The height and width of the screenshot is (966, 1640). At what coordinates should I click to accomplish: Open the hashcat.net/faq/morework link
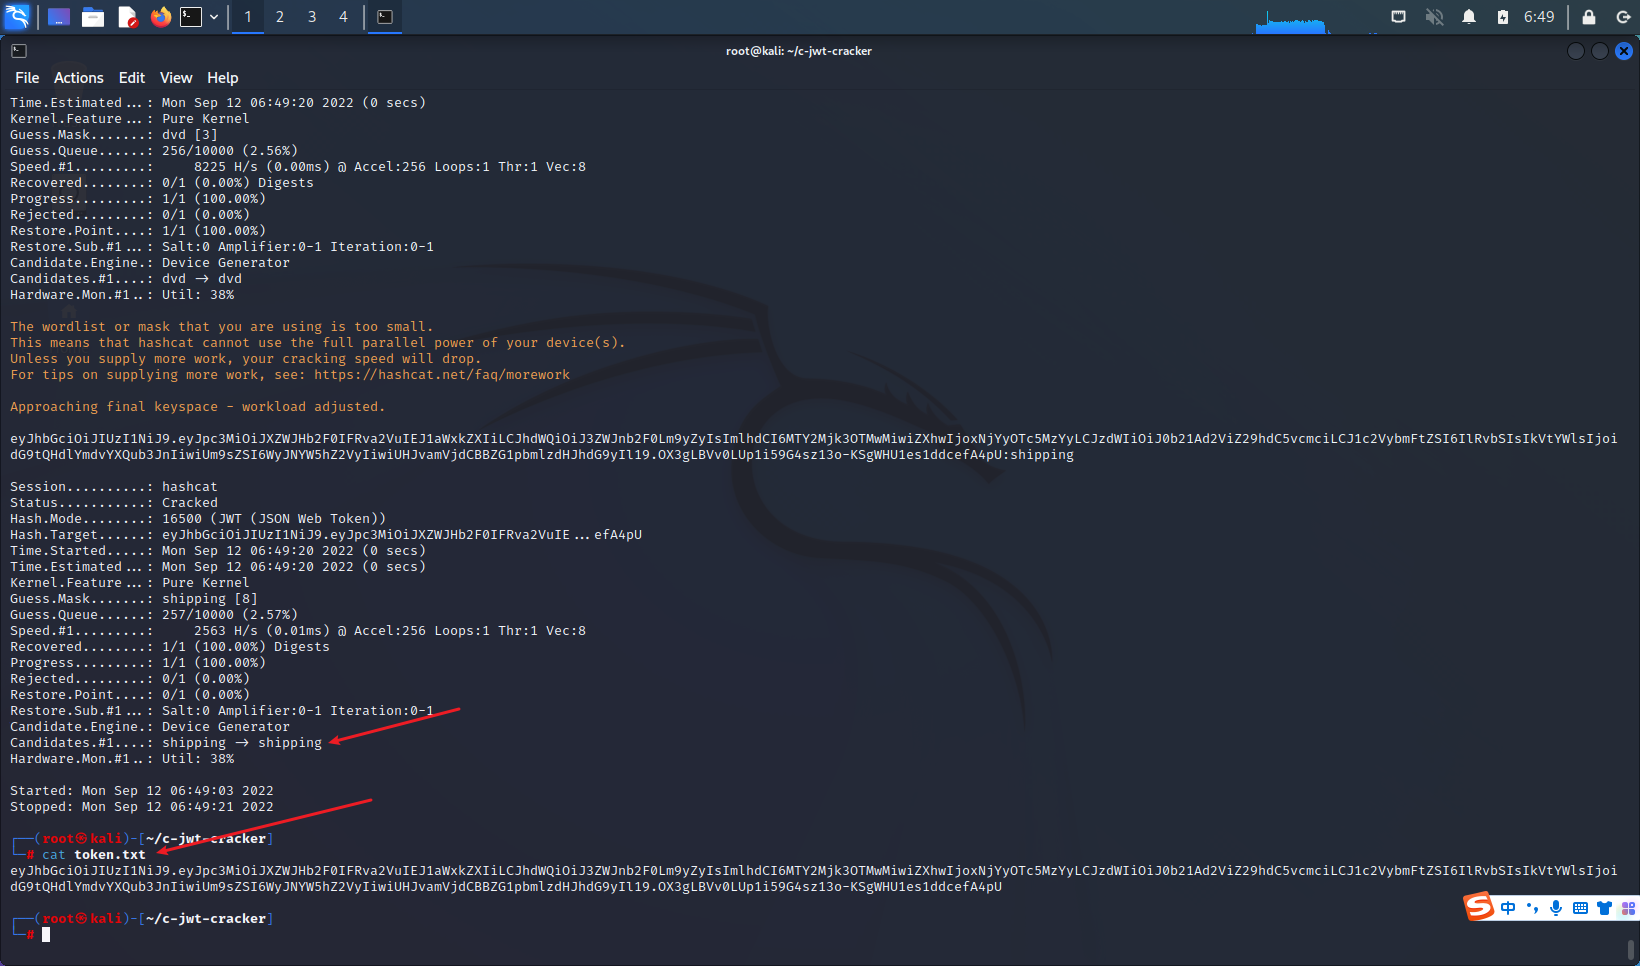[442, 375]
